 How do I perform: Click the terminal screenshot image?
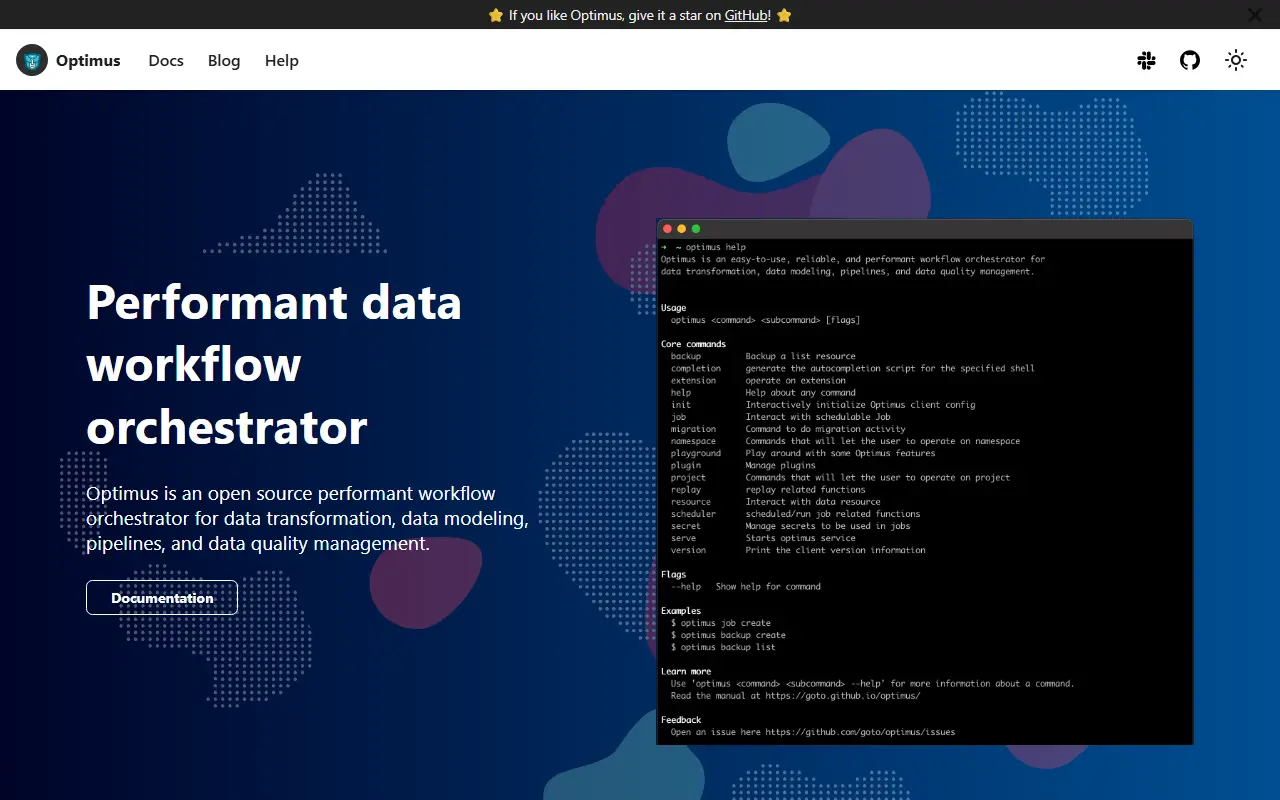click(925, 482)
